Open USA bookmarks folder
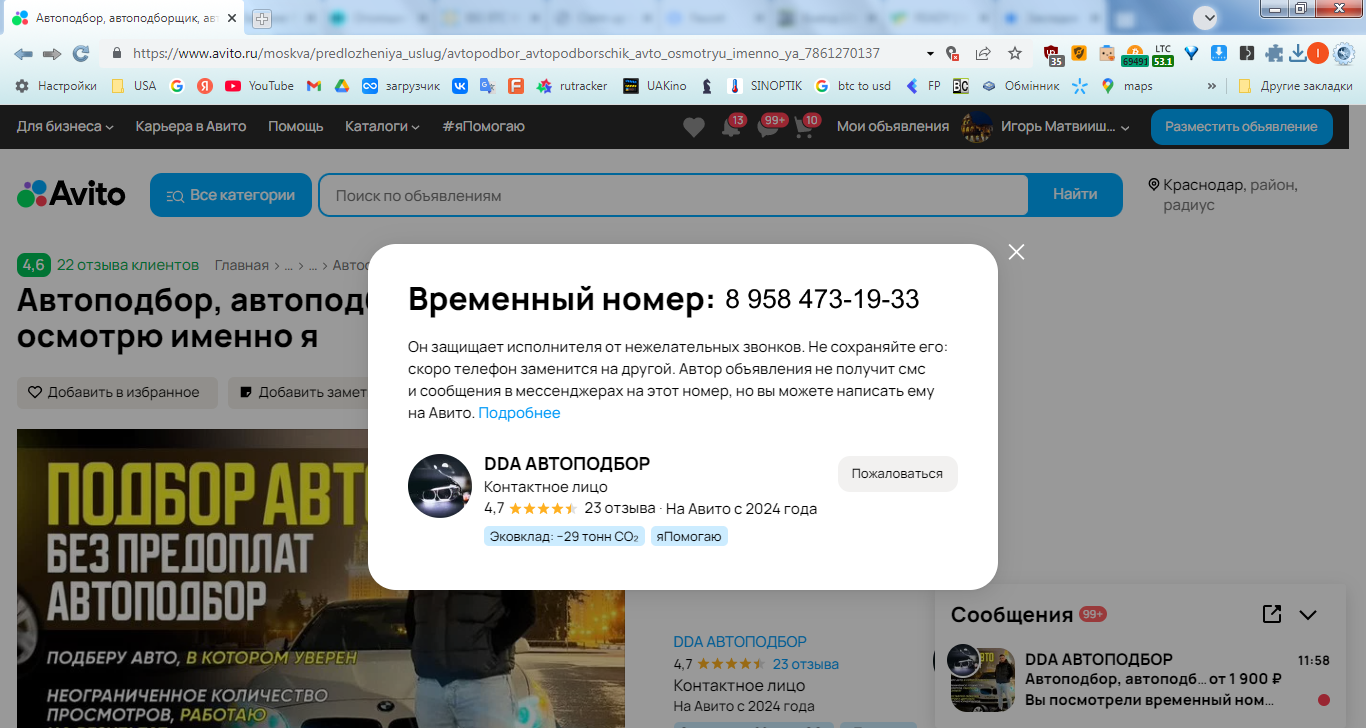The image size is (1366, 728). point(134,86)
